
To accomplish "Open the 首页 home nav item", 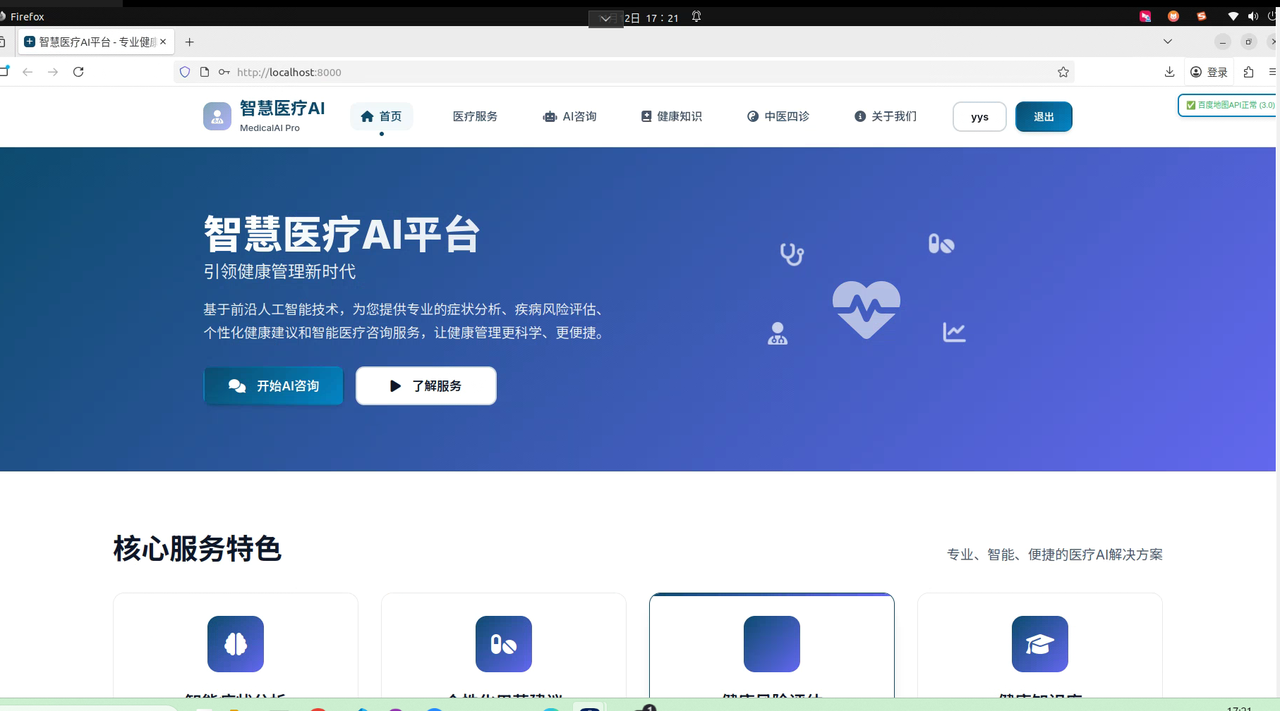I will pyautogui.click(x=381, y=116).
